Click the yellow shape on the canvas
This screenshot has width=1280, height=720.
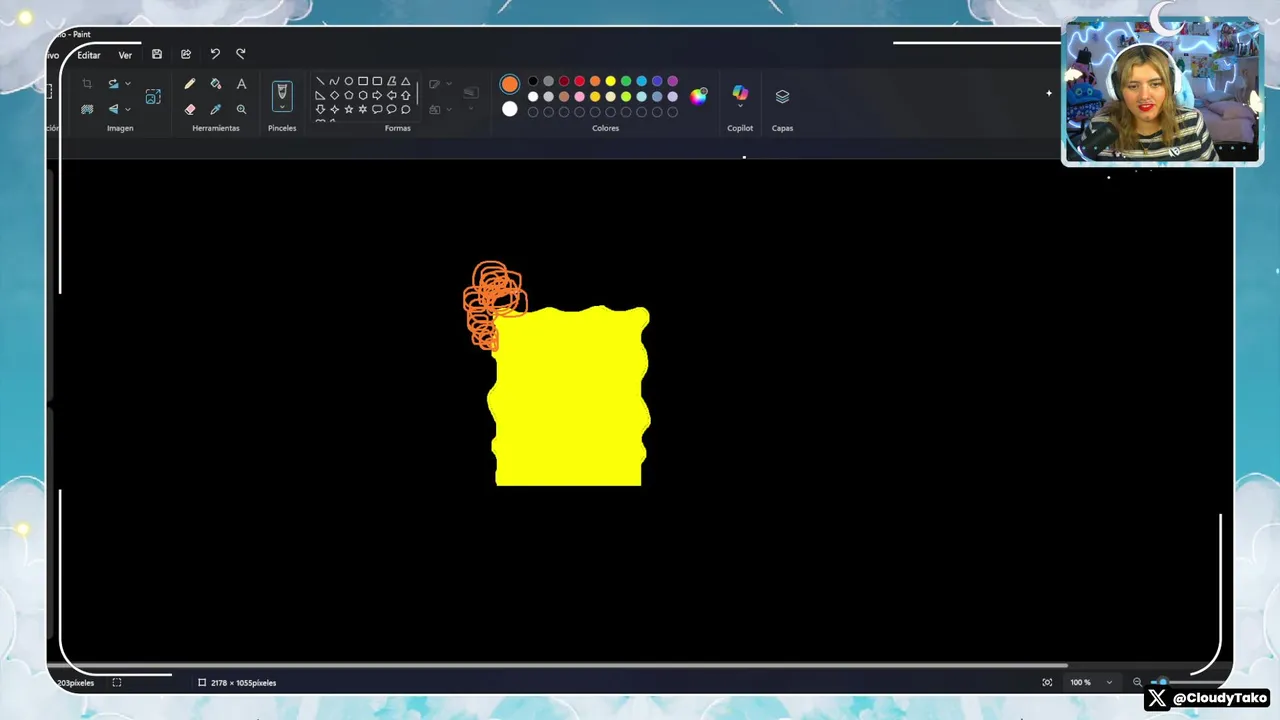tap(570, 398)
